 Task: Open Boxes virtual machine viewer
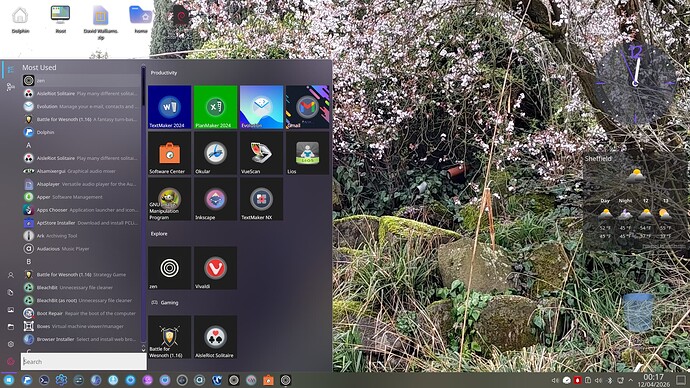pyautogui.click(x=81, y=326)
